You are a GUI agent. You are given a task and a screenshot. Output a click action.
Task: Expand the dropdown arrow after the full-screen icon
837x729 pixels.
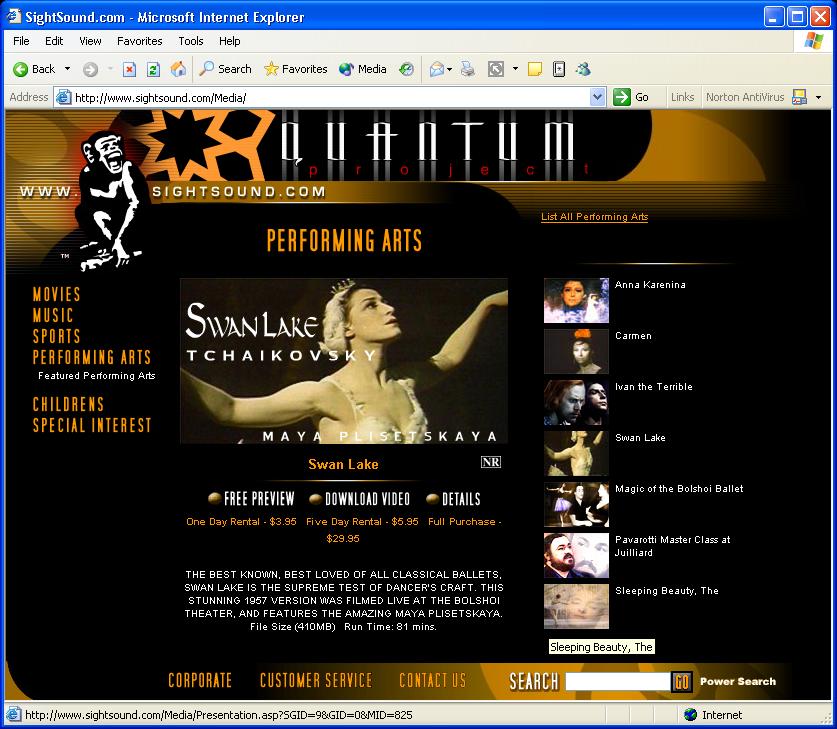[515, 69]
